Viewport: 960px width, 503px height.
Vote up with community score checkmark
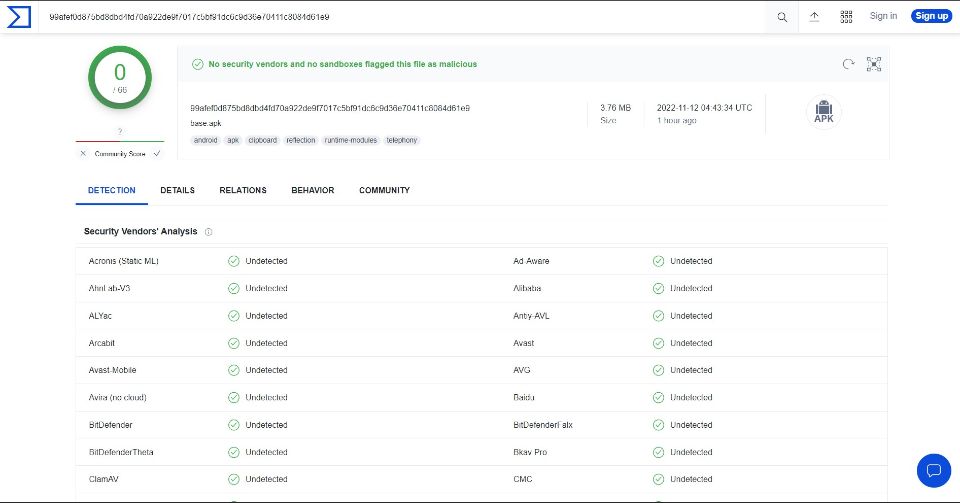pyautogui.click(x=157, y=154)
